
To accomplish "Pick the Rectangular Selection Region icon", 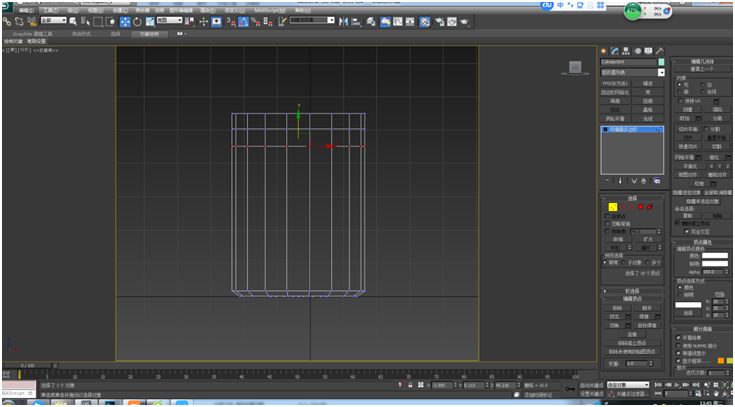I will [98, 21].
